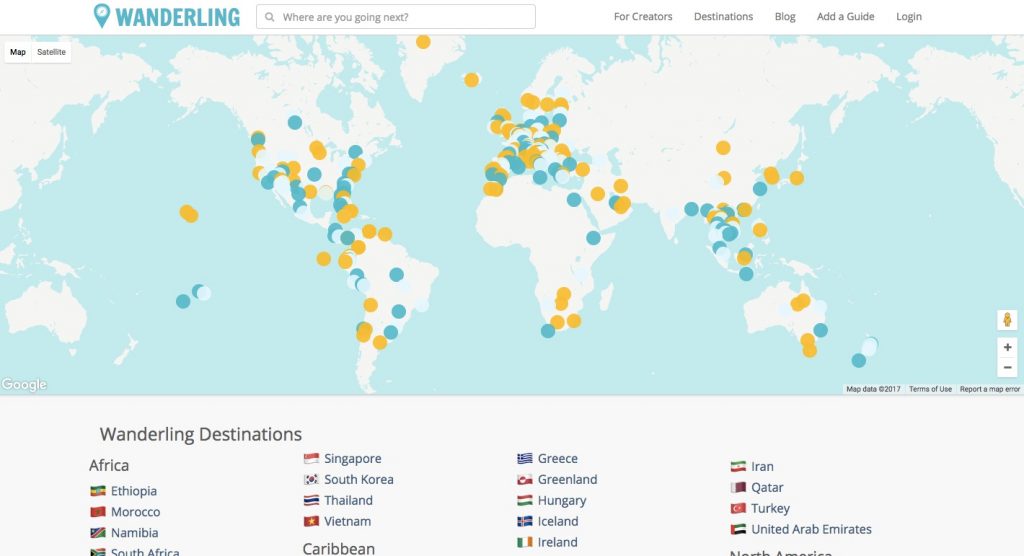
Task: Click the 'Map data ©2017' text
Action: click(x=873, y=389)
